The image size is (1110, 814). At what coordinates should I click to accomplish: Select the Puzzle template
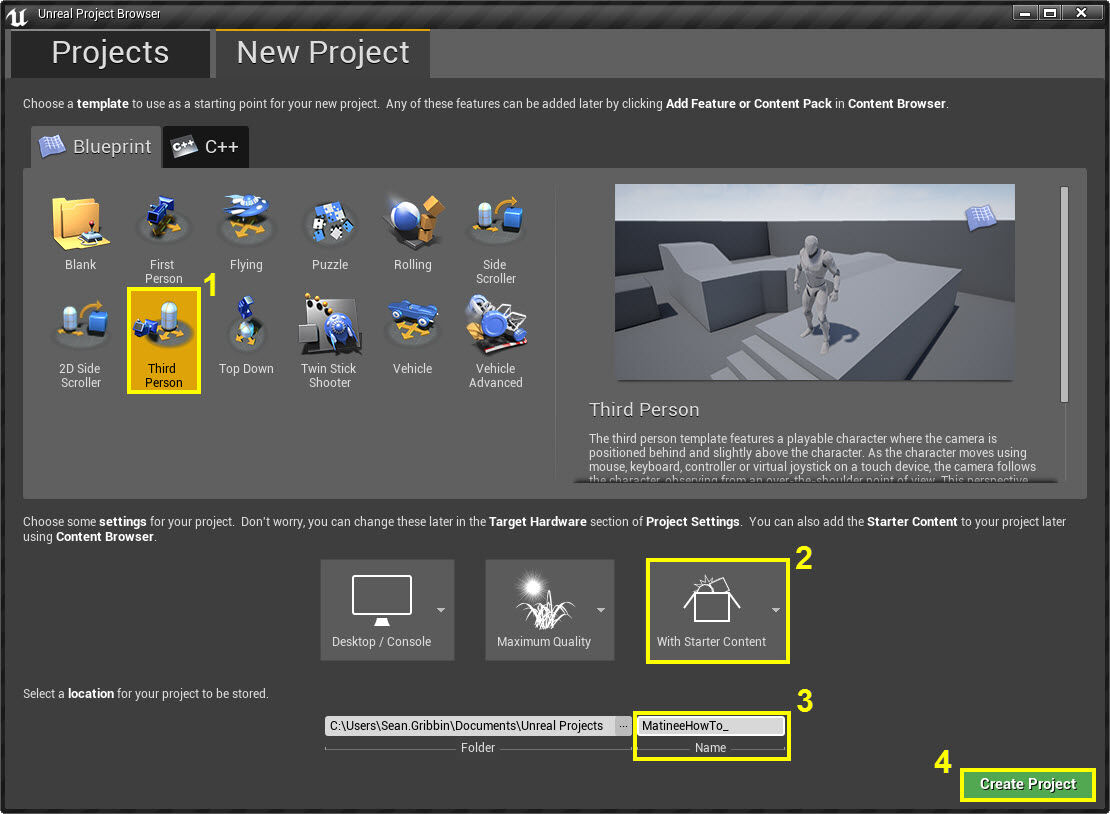coord(330,232)
